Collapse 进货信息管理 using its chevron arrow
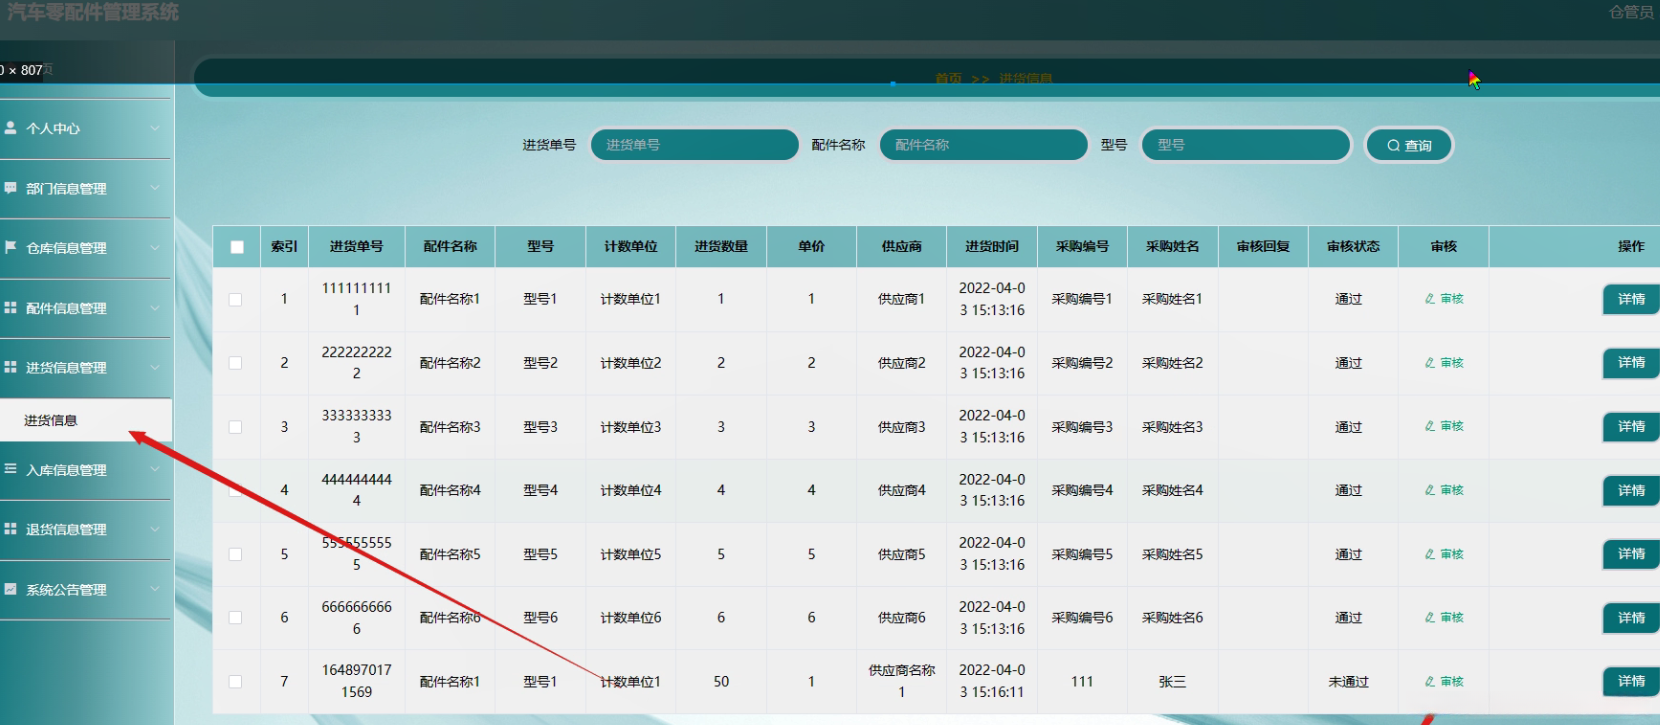1660x725 pixels. point(155,367)
